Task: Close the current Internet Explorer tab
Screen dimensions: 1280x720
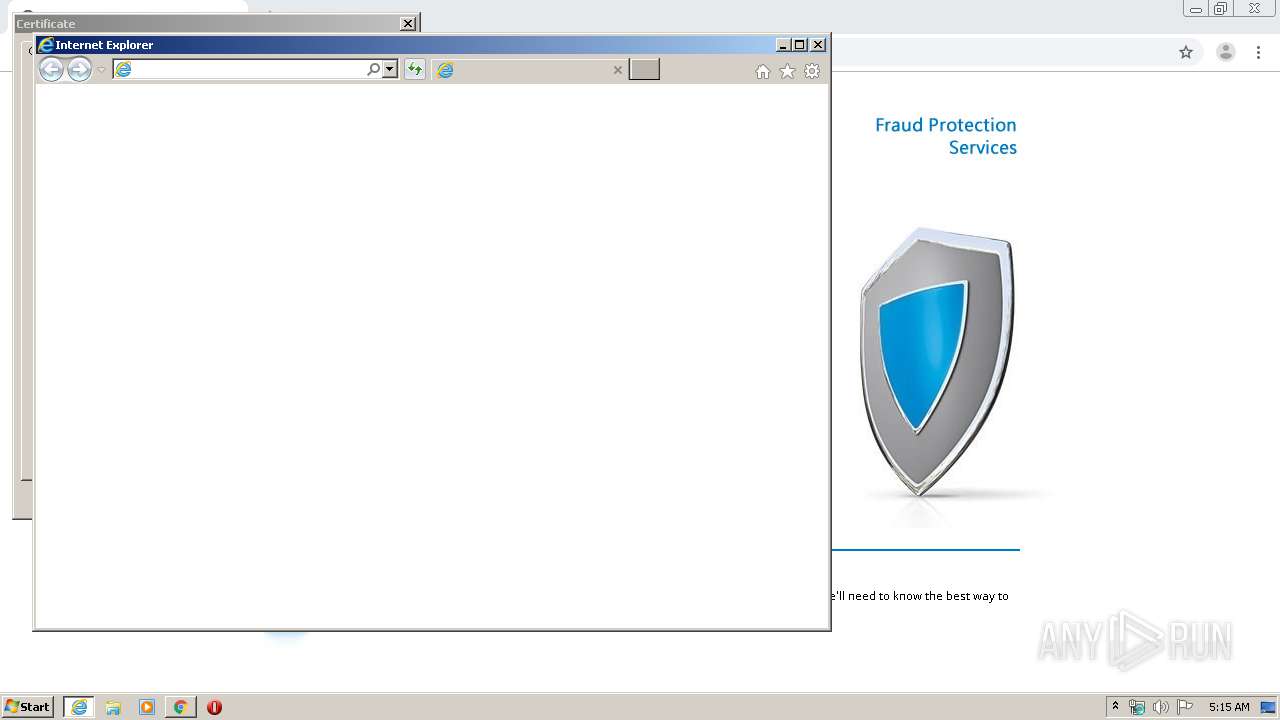Action: tap(618, 70)
